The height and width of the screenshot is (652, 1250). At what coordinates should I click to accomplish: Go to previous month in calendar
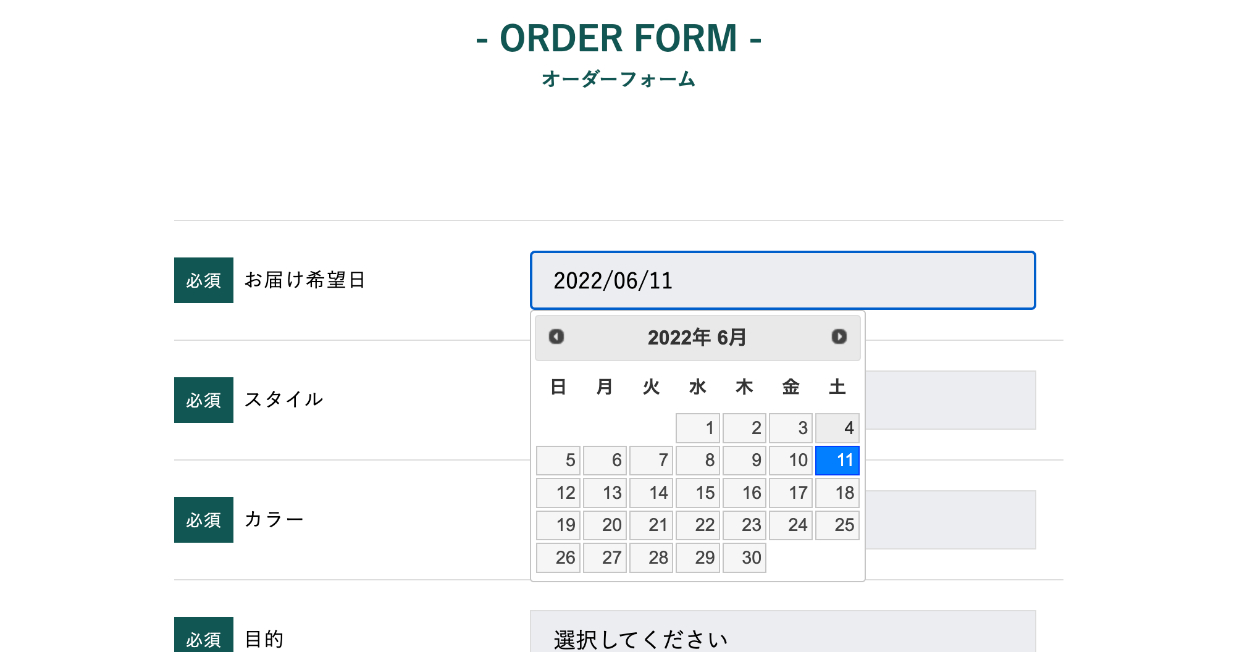[x=557, y=337]
